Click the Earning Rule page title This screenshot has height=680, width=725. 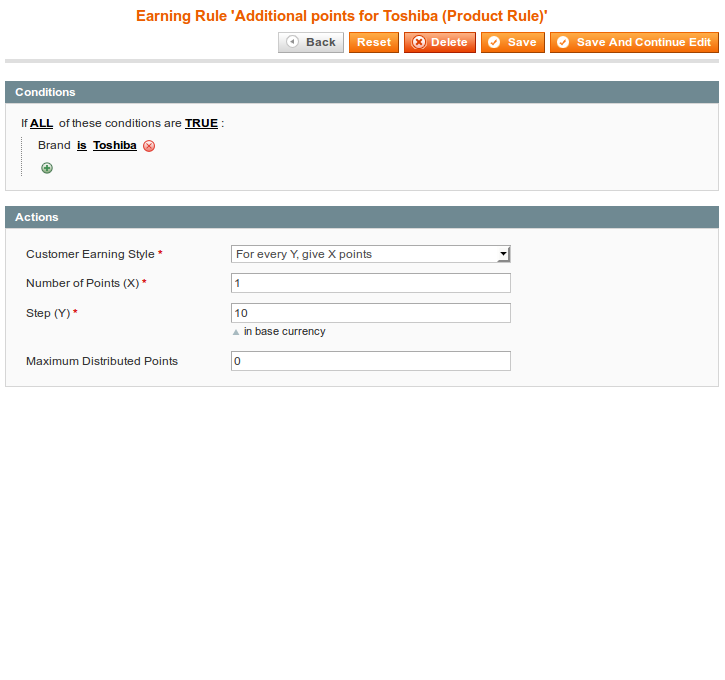(342, 16)
